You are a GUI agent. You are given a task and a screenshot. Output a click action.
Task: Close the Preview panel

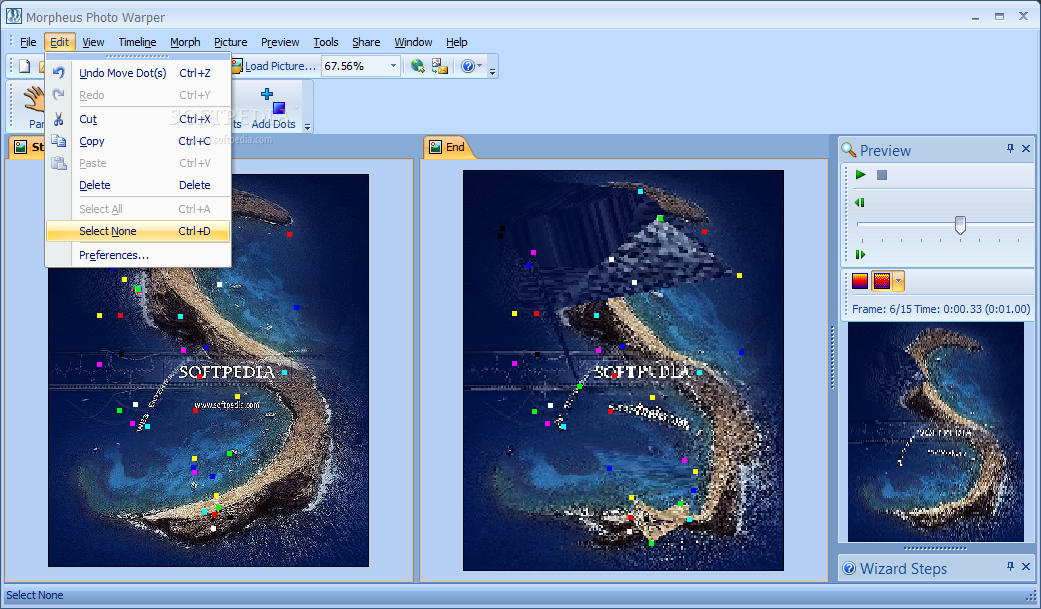[1026, 149]
